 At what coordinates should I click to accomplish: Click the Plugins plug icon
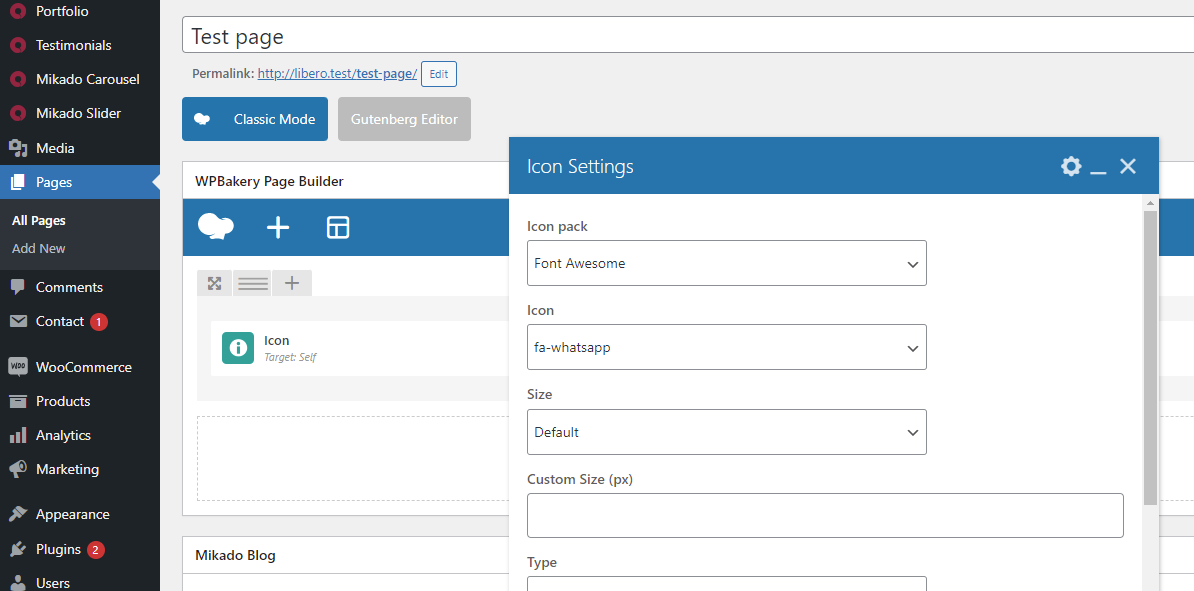pyautogui.click(x=18, y=549)
